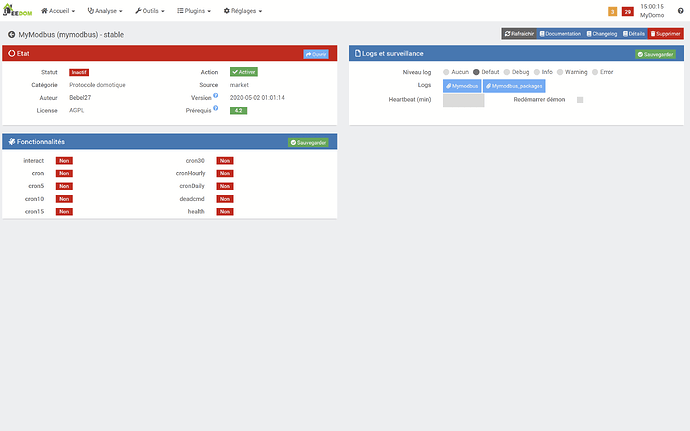Click the Fonctionnalités gears icon

[12, 142]
